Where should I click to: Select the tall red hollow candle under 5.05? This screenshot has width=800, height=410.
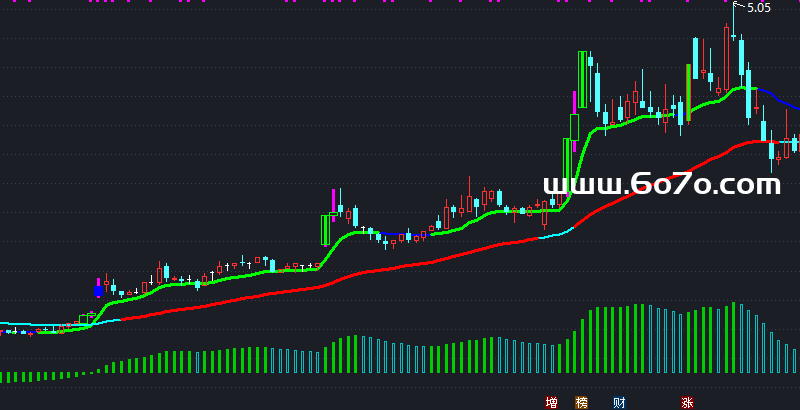[x=726, y=55]
